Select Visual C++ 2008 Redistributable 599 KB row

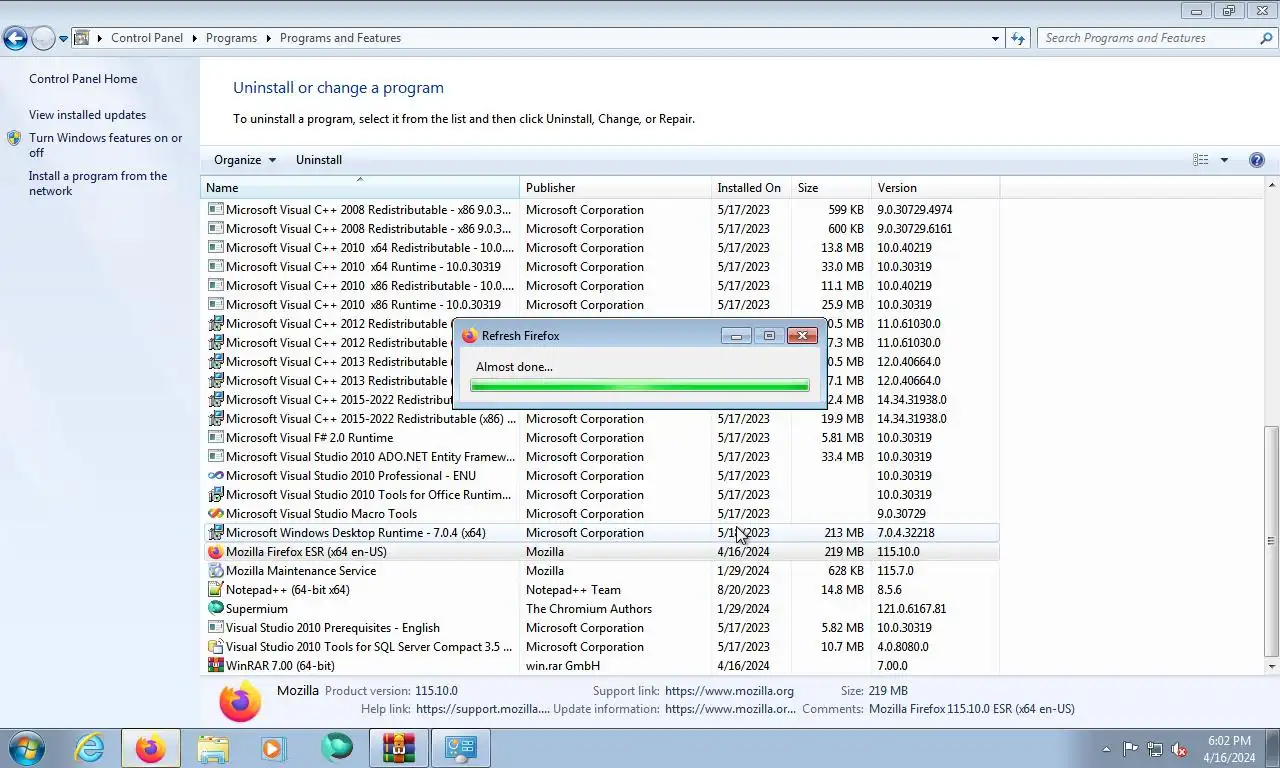pyautogui.click(x=602, y=210)
